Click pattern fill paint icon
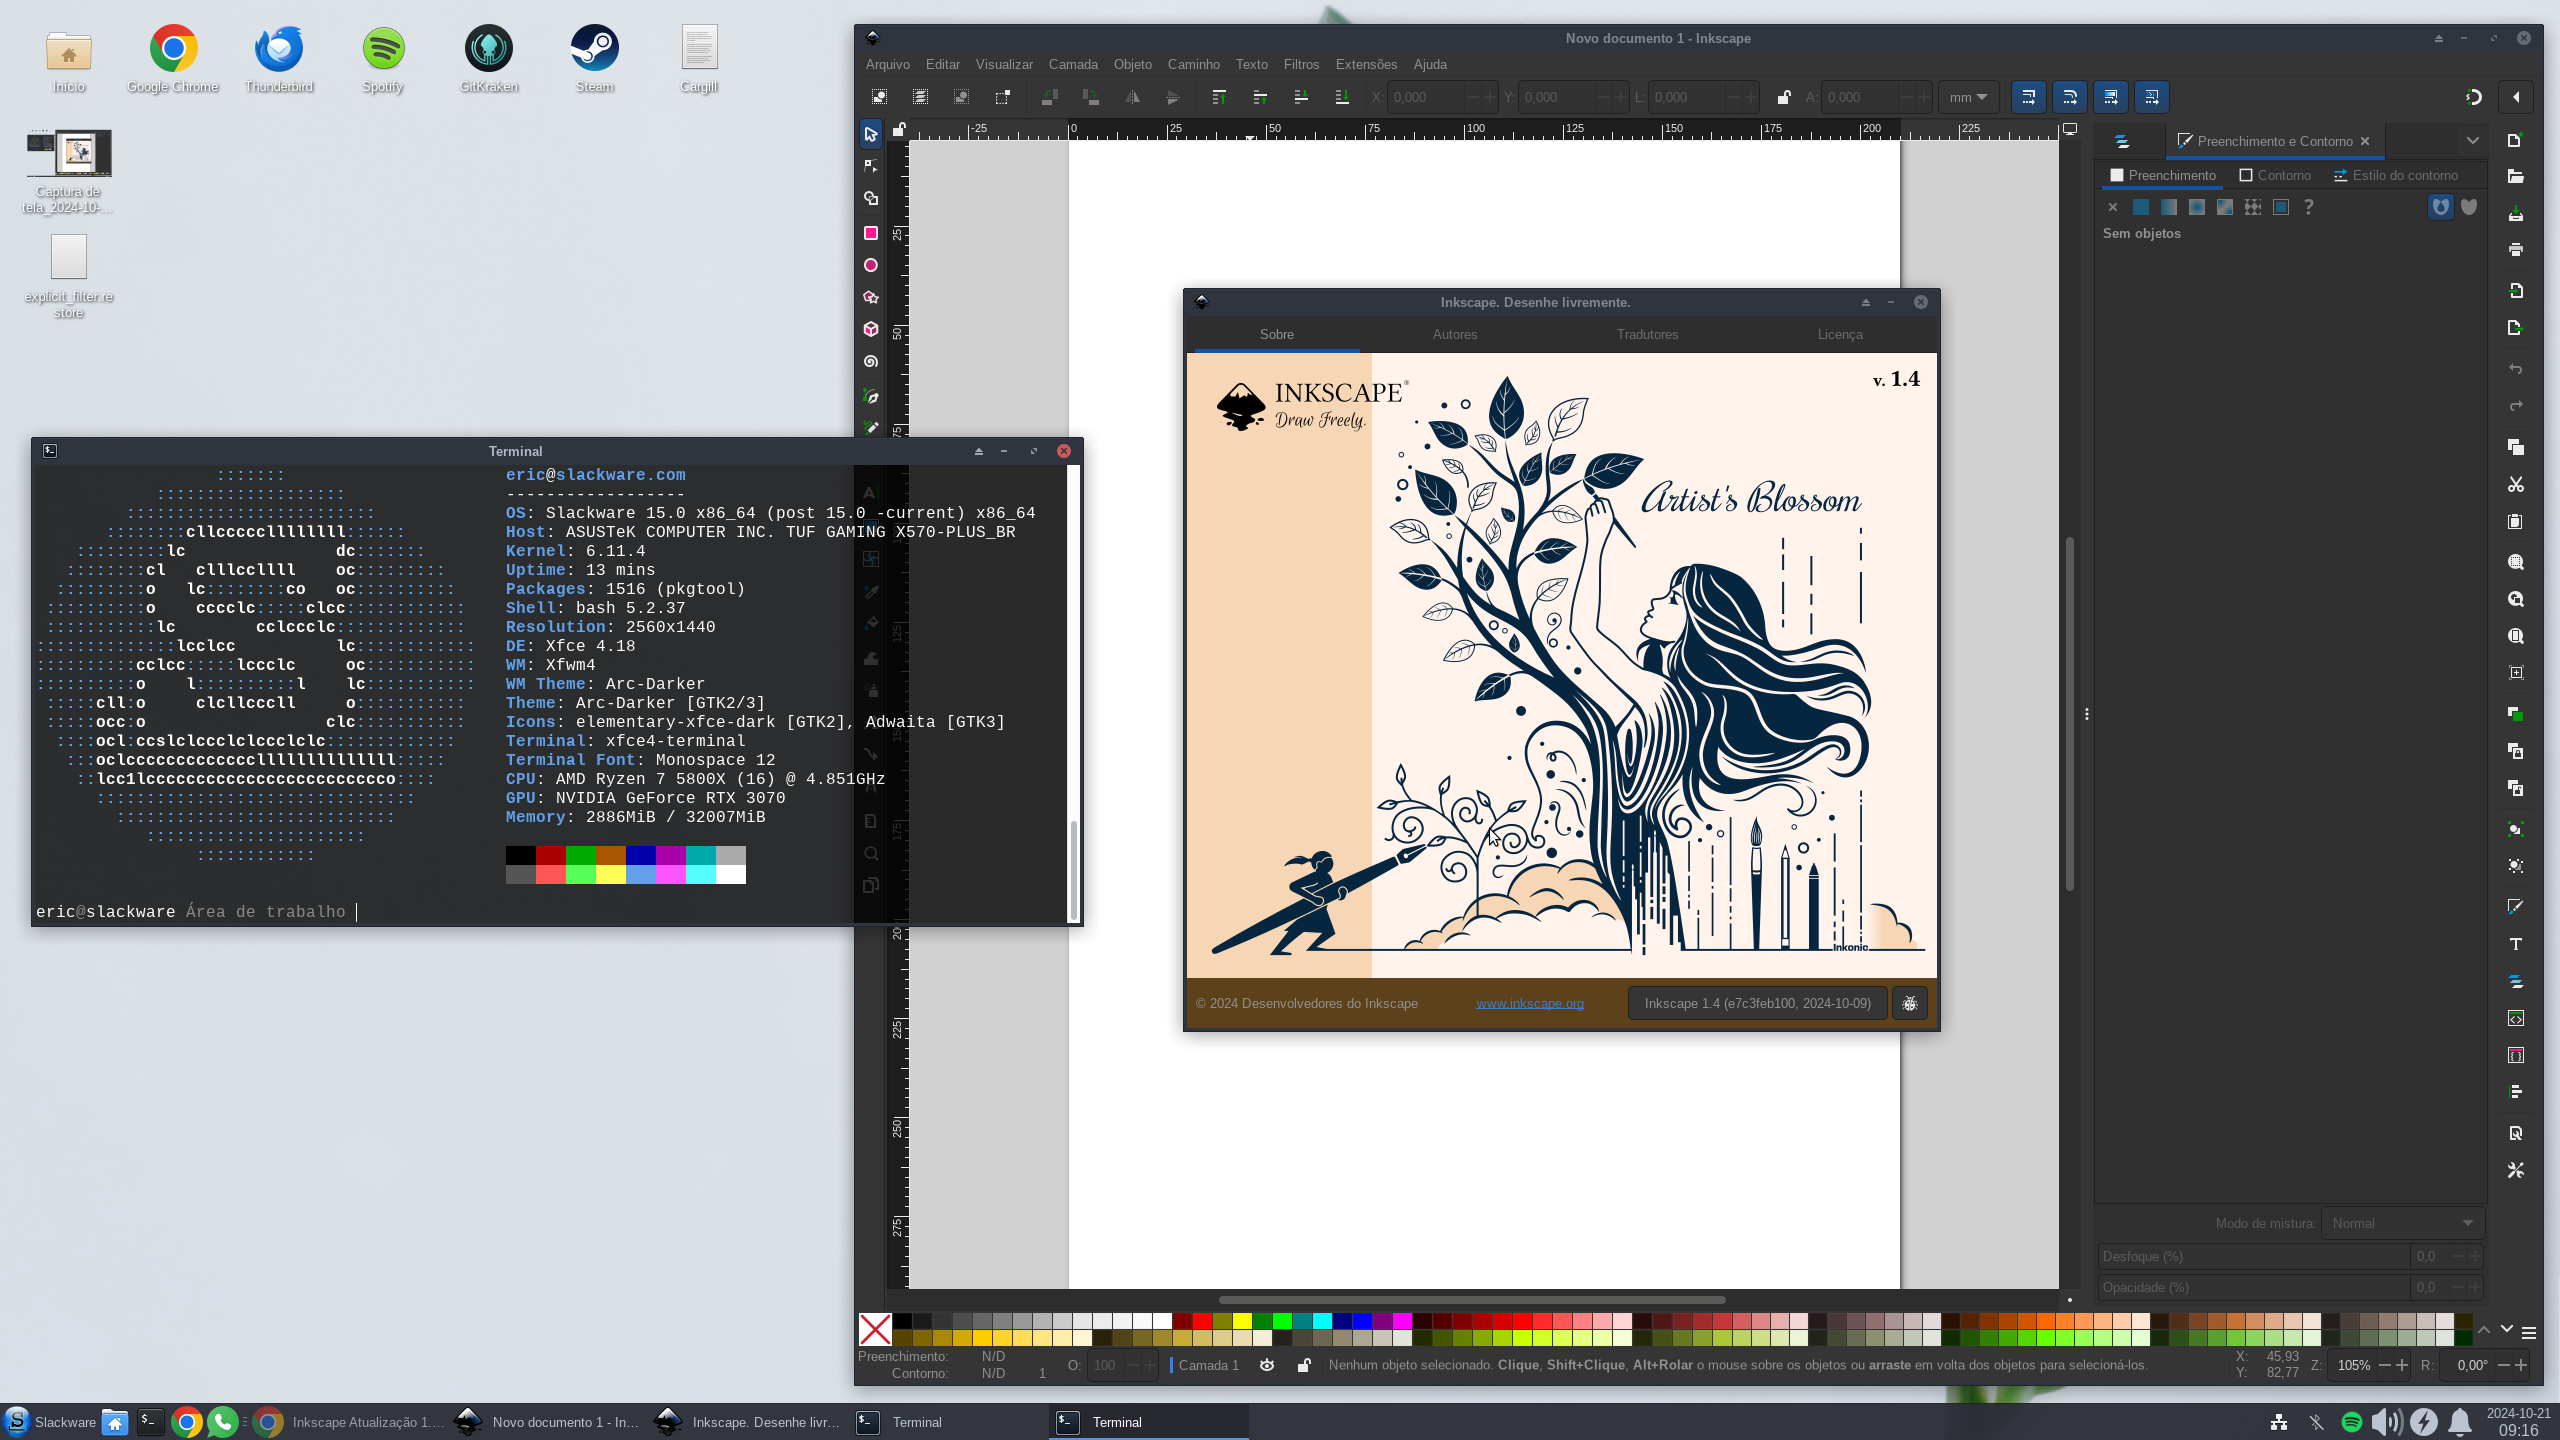Image resolution: width=2560 pixels, height=1440 pixels. (2253, 207)
